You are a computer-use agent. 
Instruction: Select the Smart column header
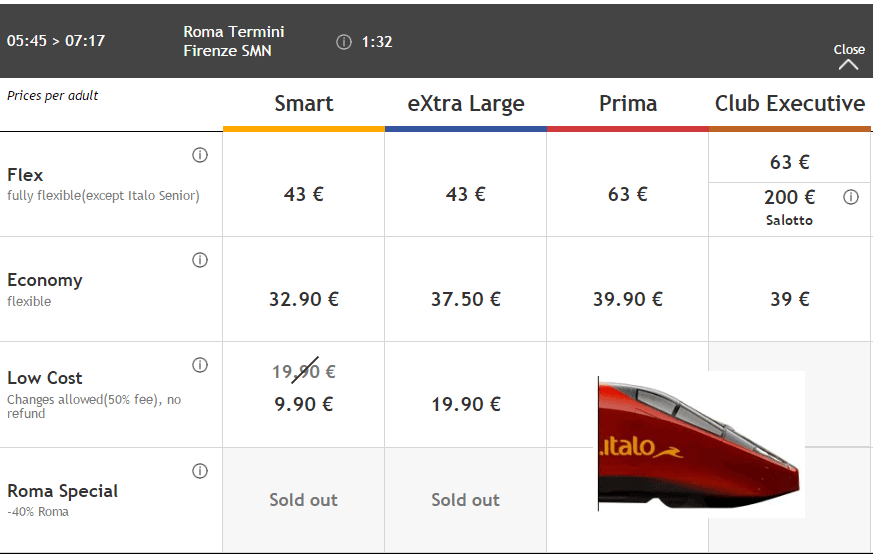point(304,104)
